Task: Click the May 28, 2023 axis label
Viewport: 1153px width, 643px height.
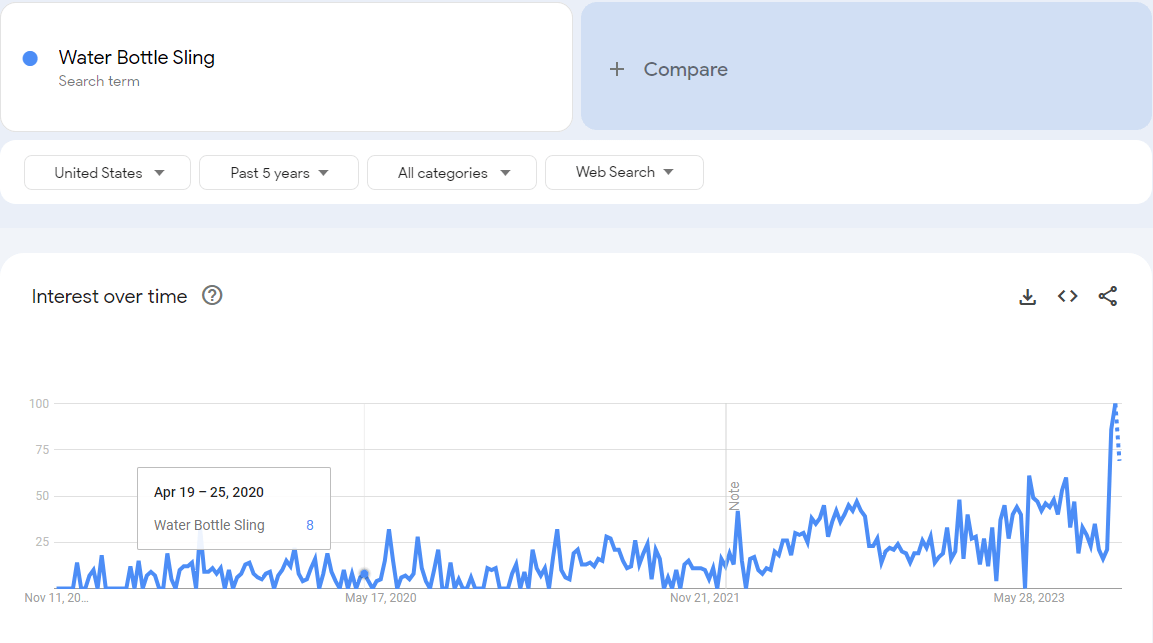Action: click(1028, 598)
